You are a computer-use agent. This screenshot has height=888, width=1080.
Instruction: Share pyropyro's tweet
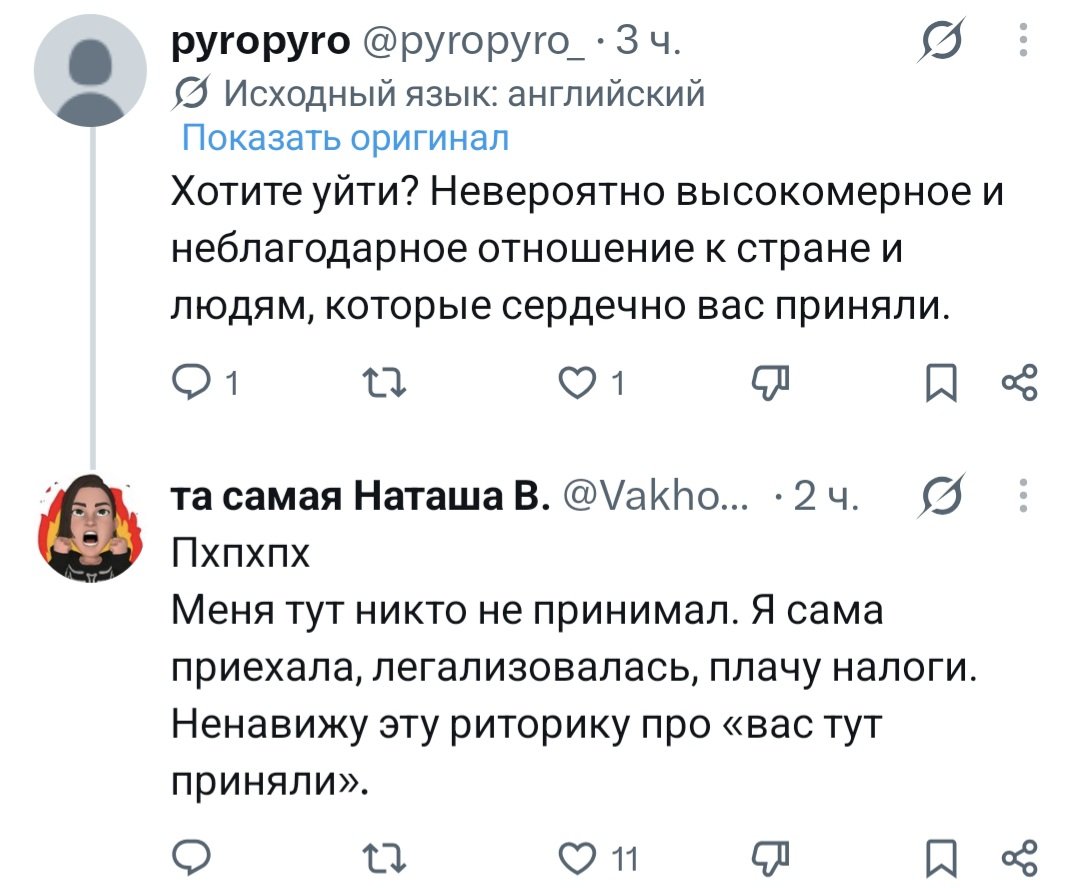point(1020,382)
